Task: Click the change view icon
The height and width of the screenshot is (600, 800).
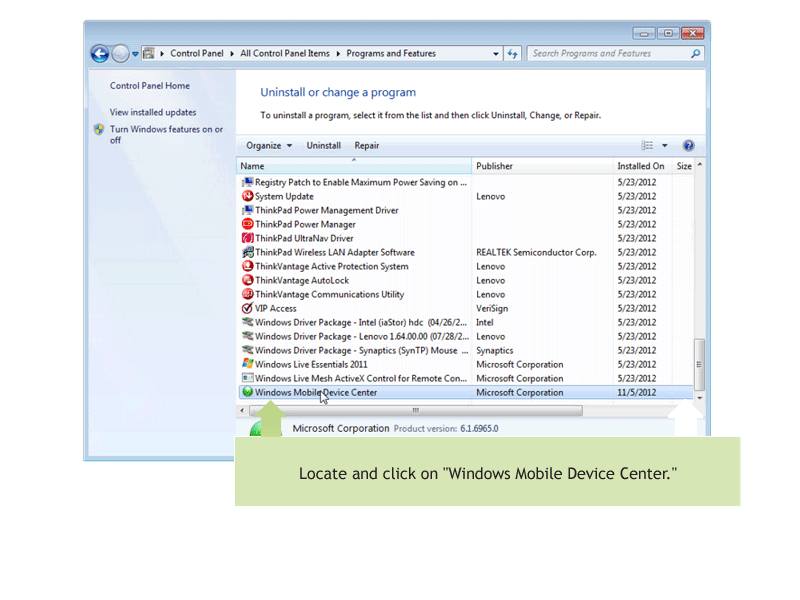Action: 647,145
